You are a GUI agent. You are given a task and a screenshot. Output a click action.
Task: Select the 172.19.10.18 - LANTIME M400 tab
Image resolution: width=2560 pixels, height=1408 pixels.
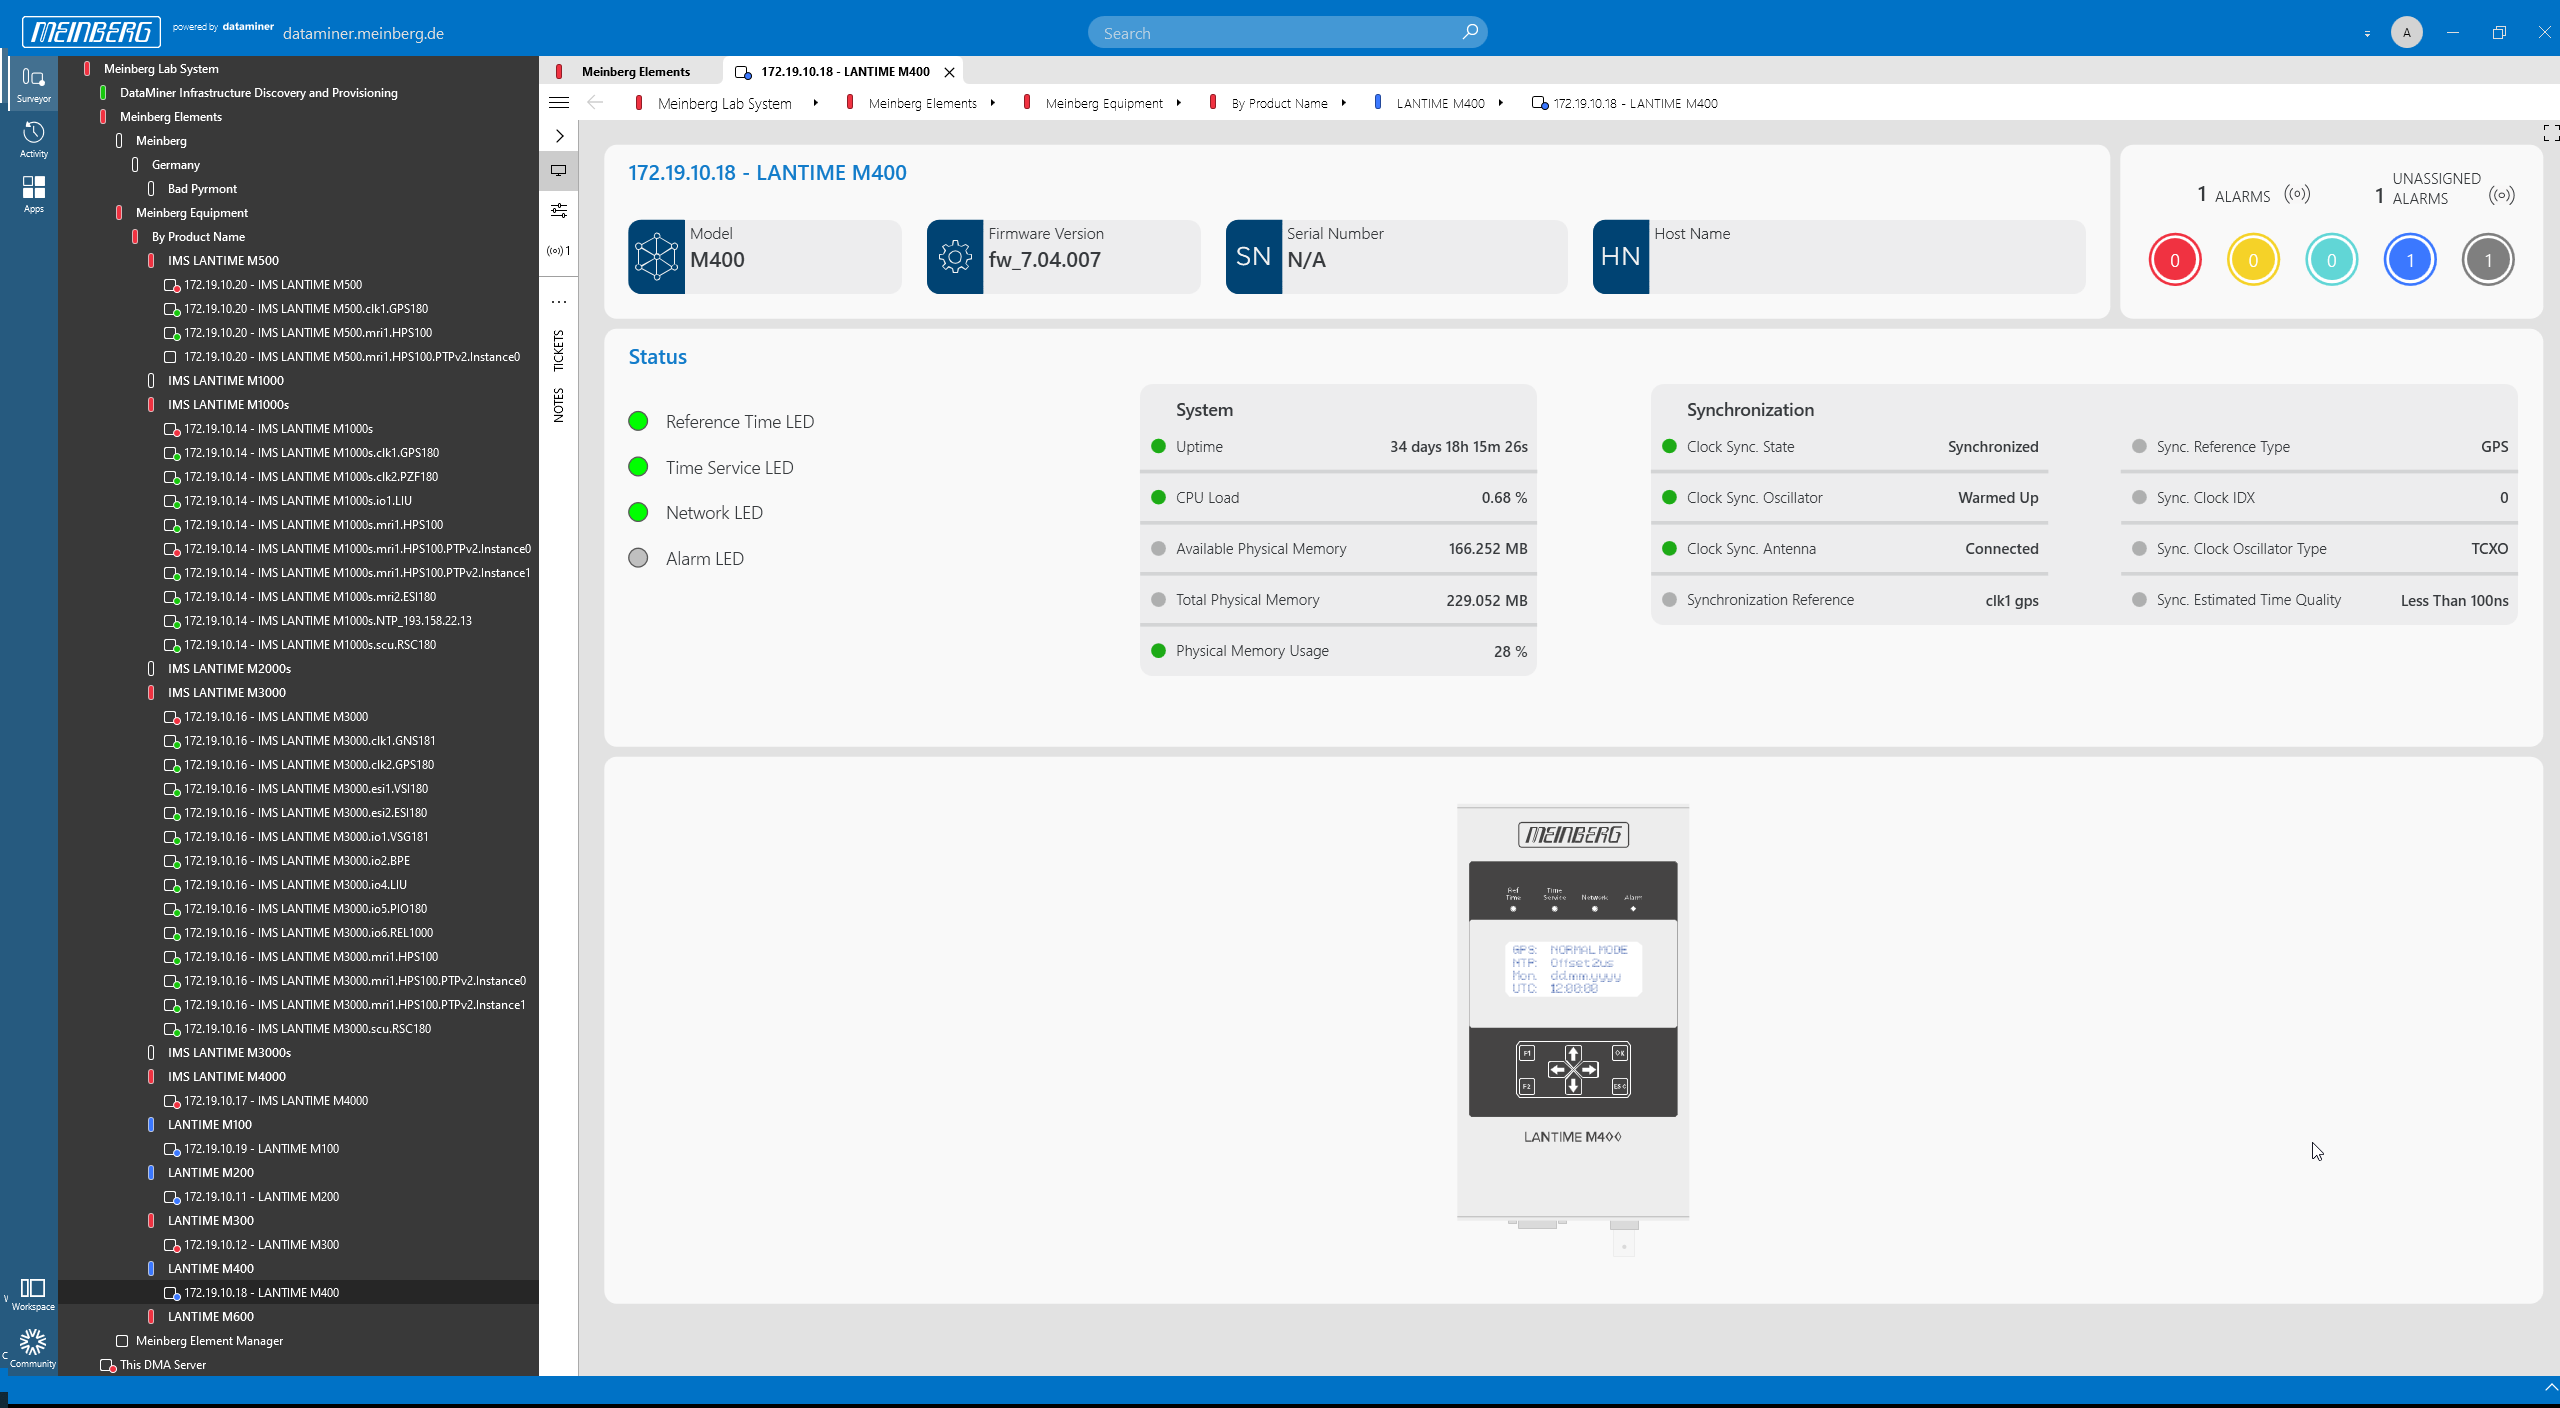(845, 71)
